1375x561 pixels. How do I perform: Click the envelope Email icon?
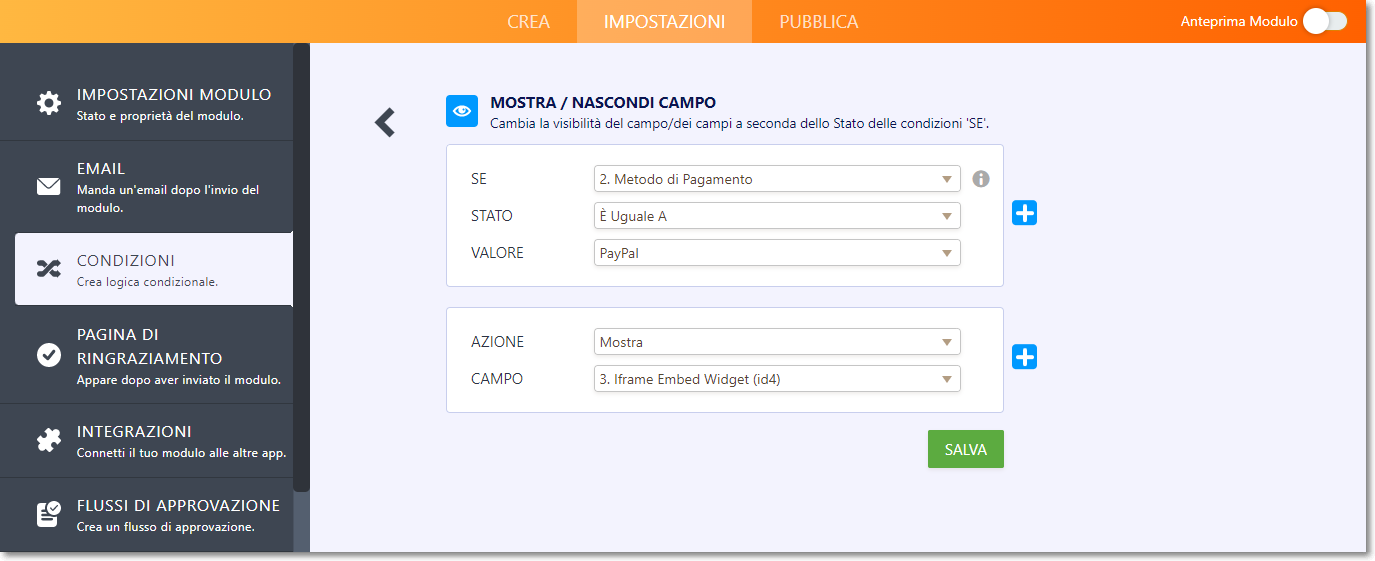click(48, 186)
